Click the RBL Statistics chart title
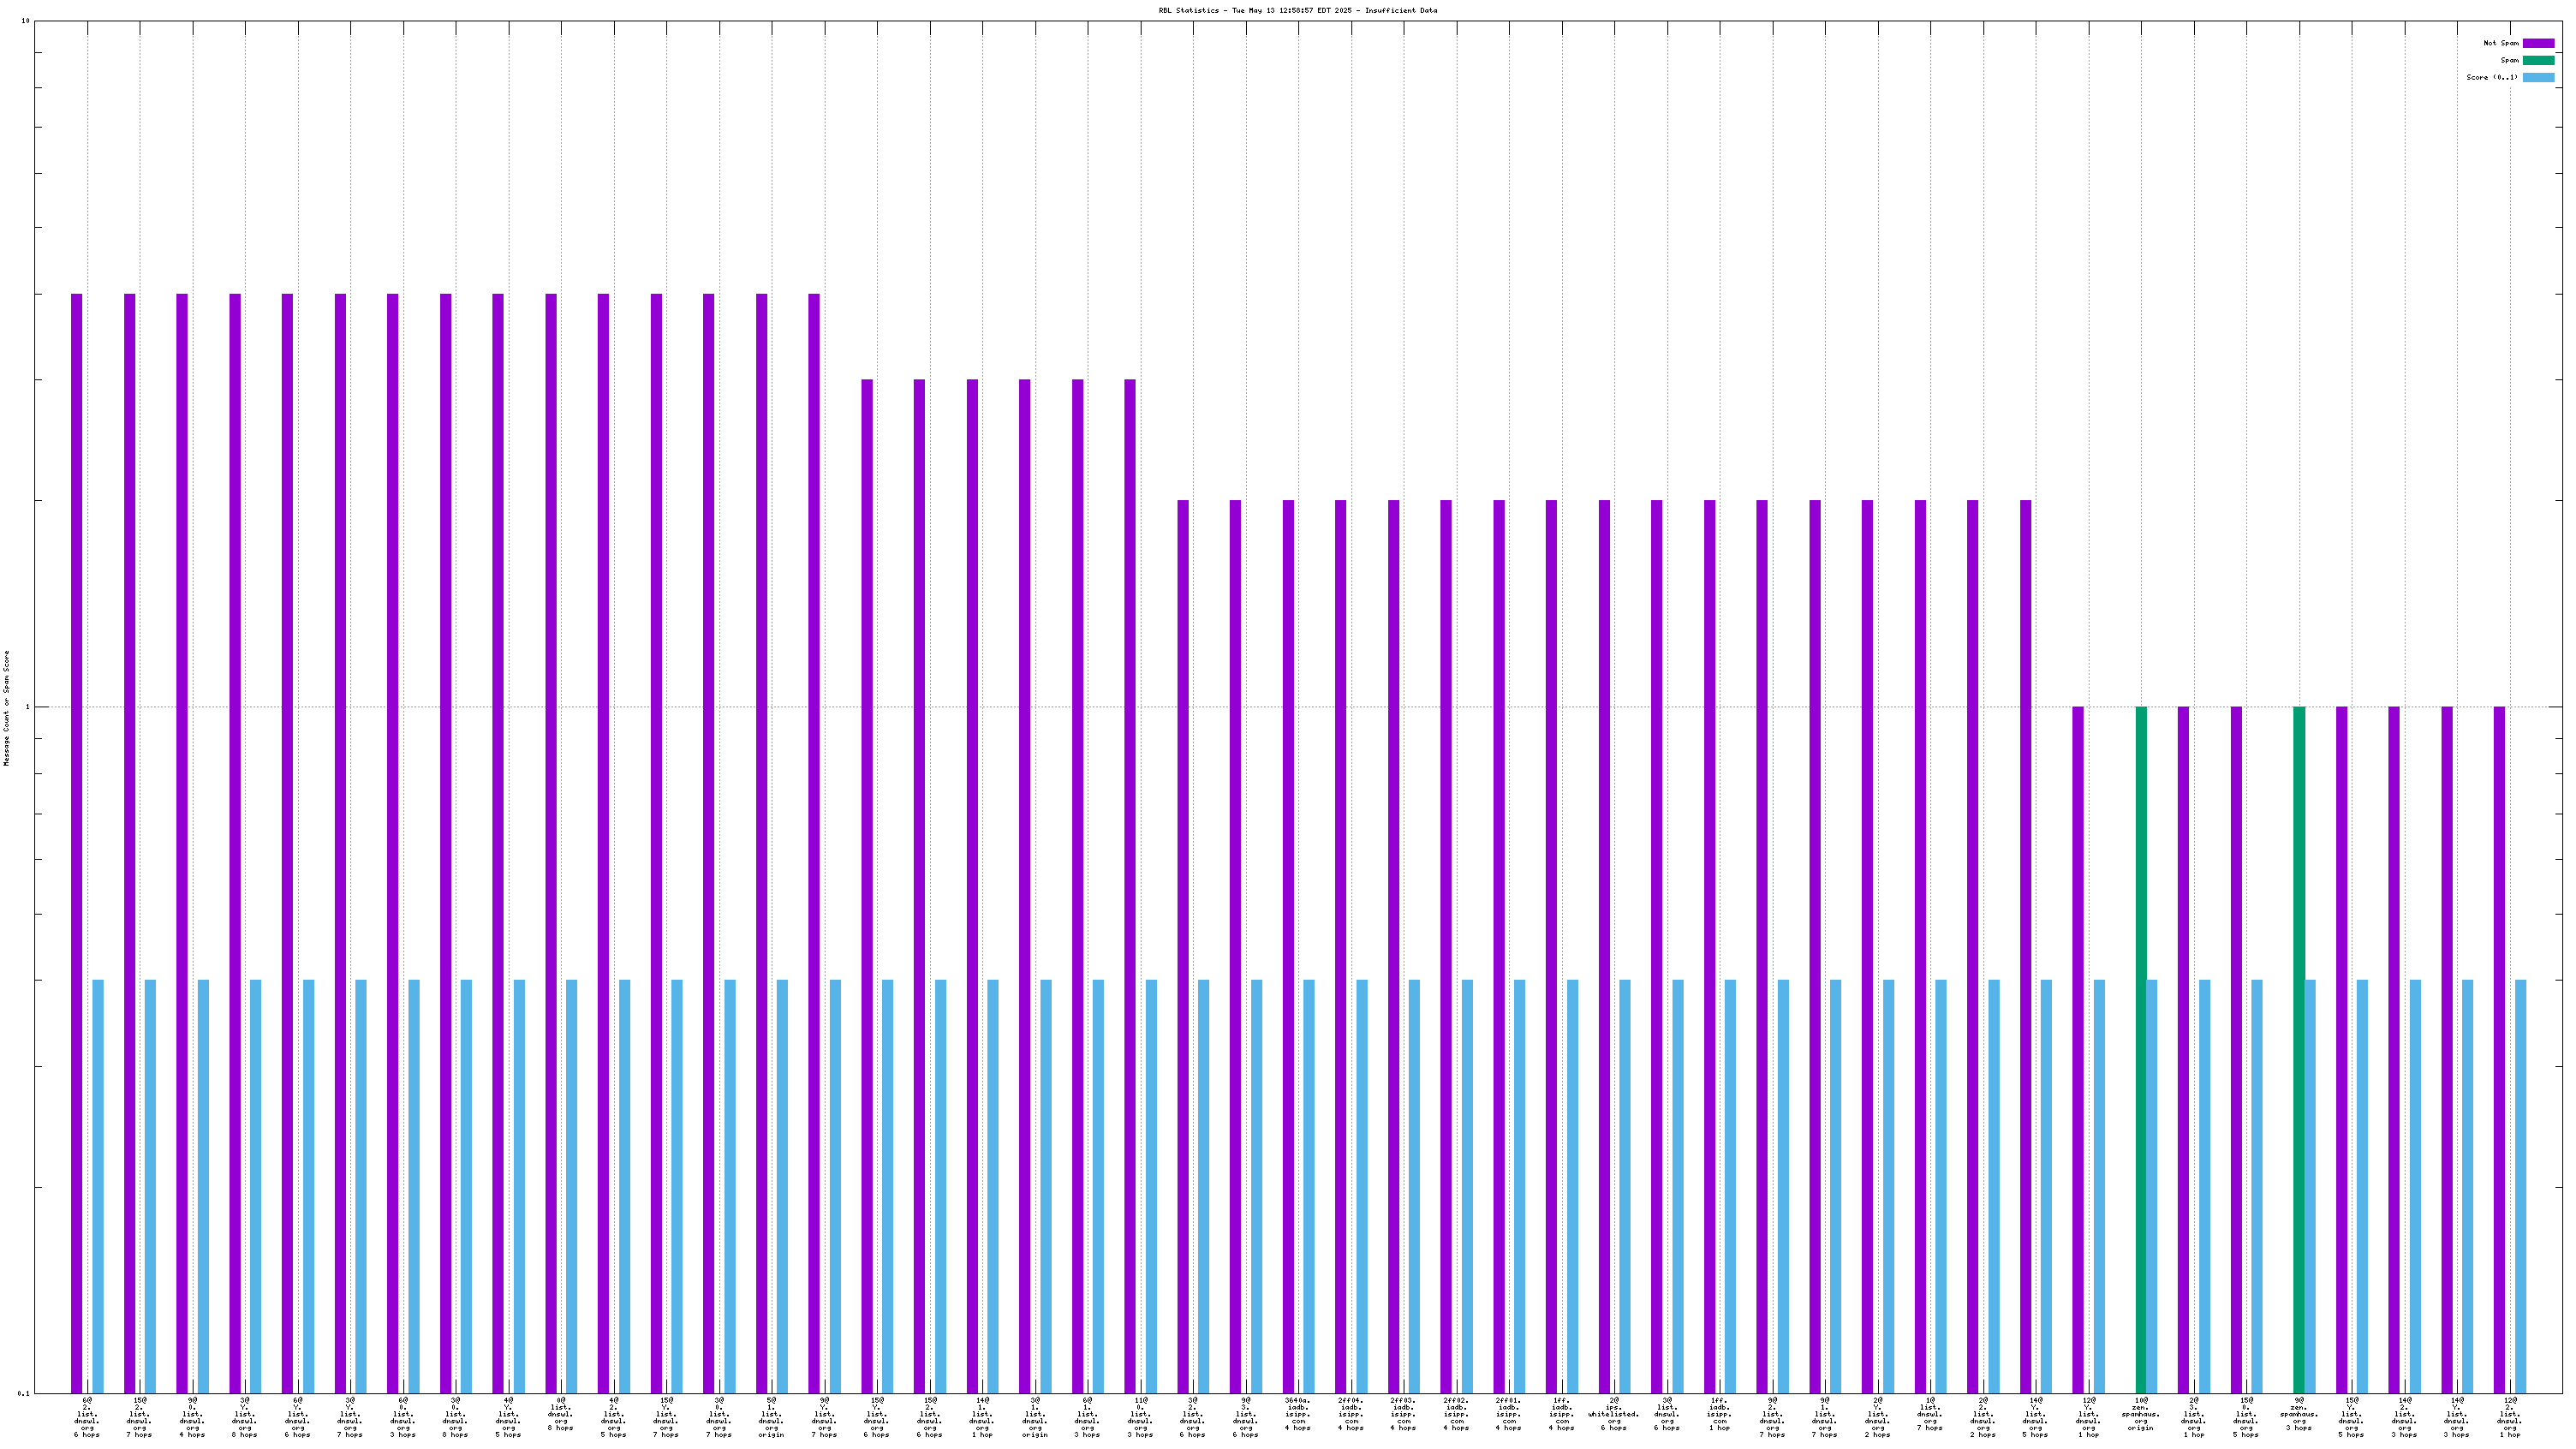 (x=1297, y=10)
